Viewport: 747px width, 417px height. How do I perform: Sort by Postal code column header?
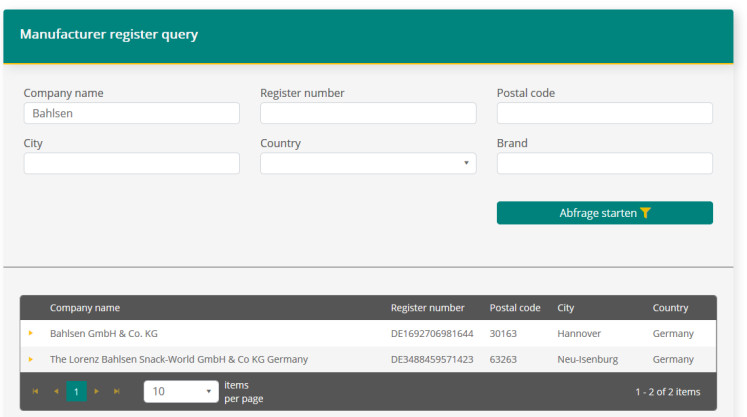pyautogui.click(x=515, y=308)
